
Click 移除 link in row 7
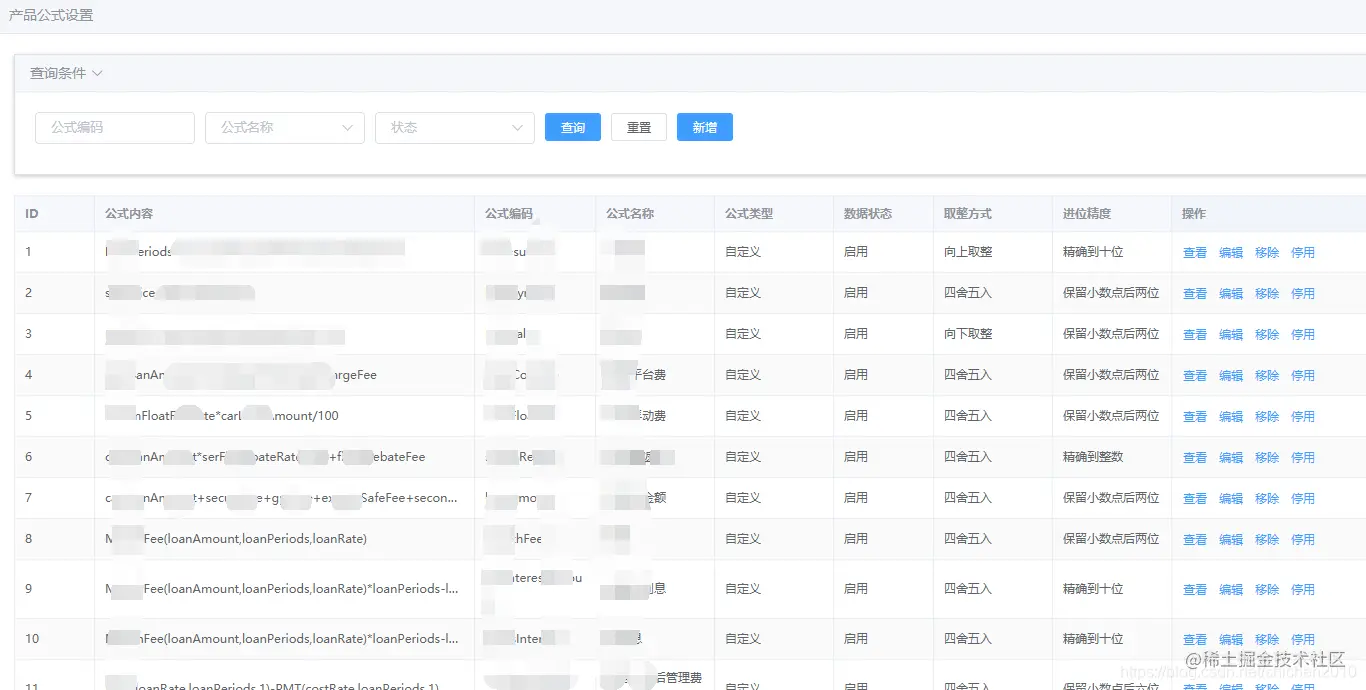[1267, 499]
